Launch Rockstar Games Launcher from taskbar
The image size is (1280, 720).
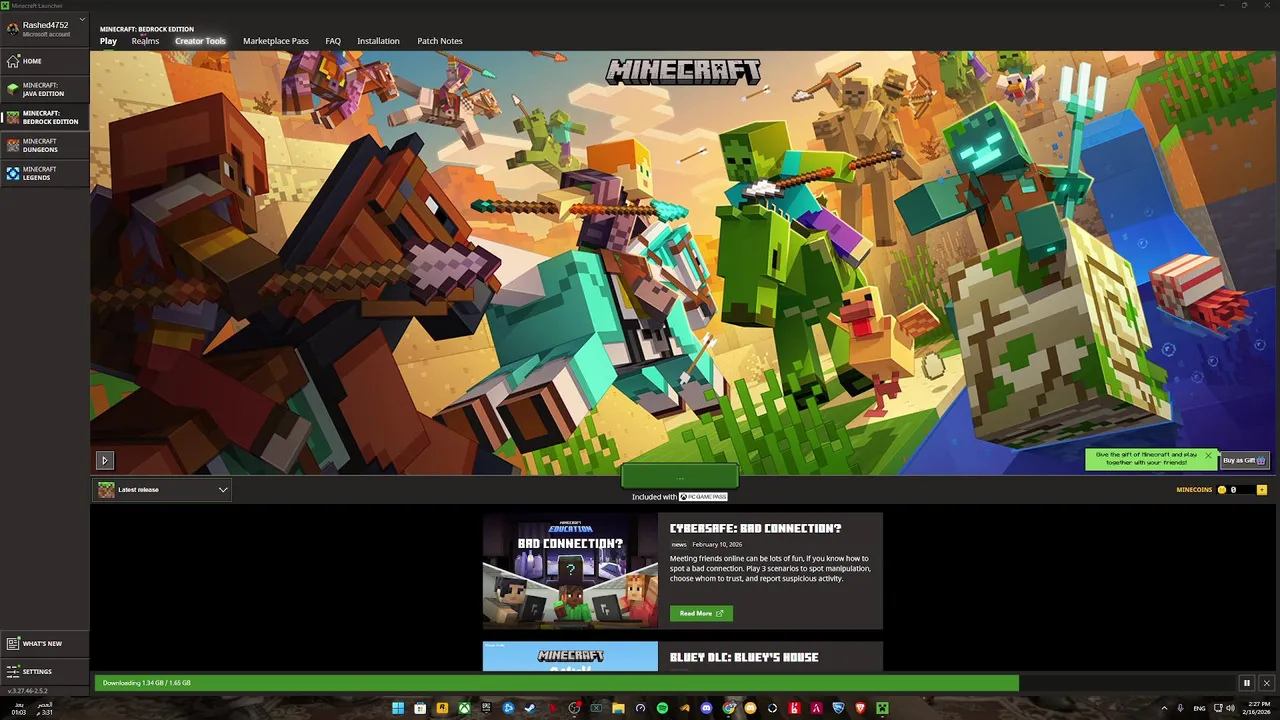(x=442, y=708)
